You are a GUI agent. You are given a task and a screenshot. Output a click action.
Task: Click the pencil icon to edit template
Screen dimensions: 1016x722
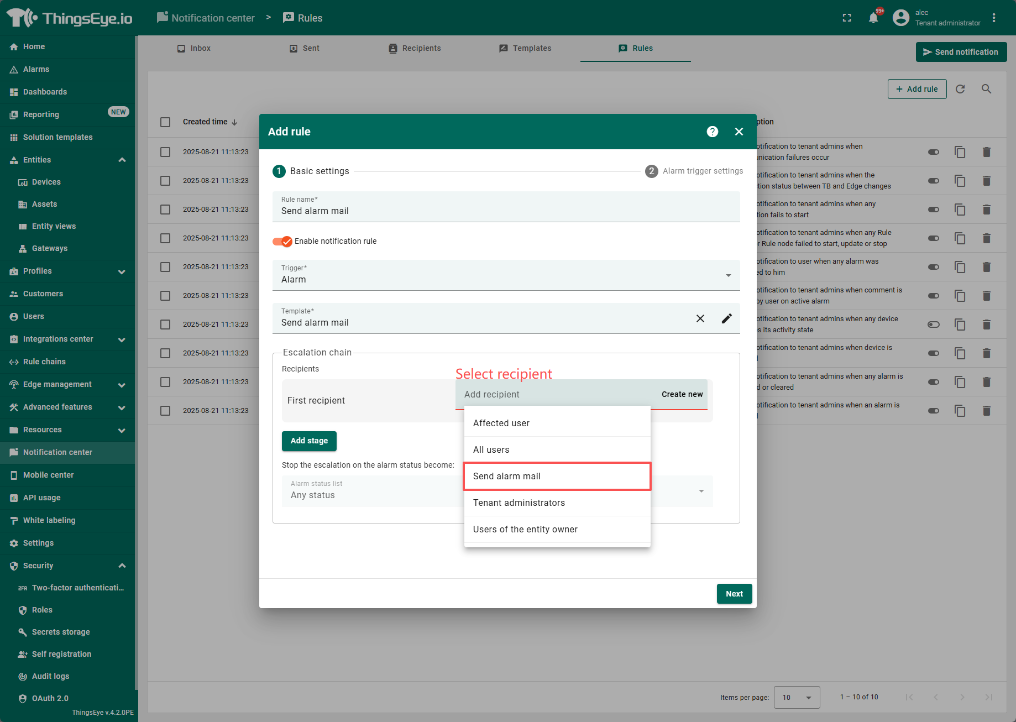[727, 319]
